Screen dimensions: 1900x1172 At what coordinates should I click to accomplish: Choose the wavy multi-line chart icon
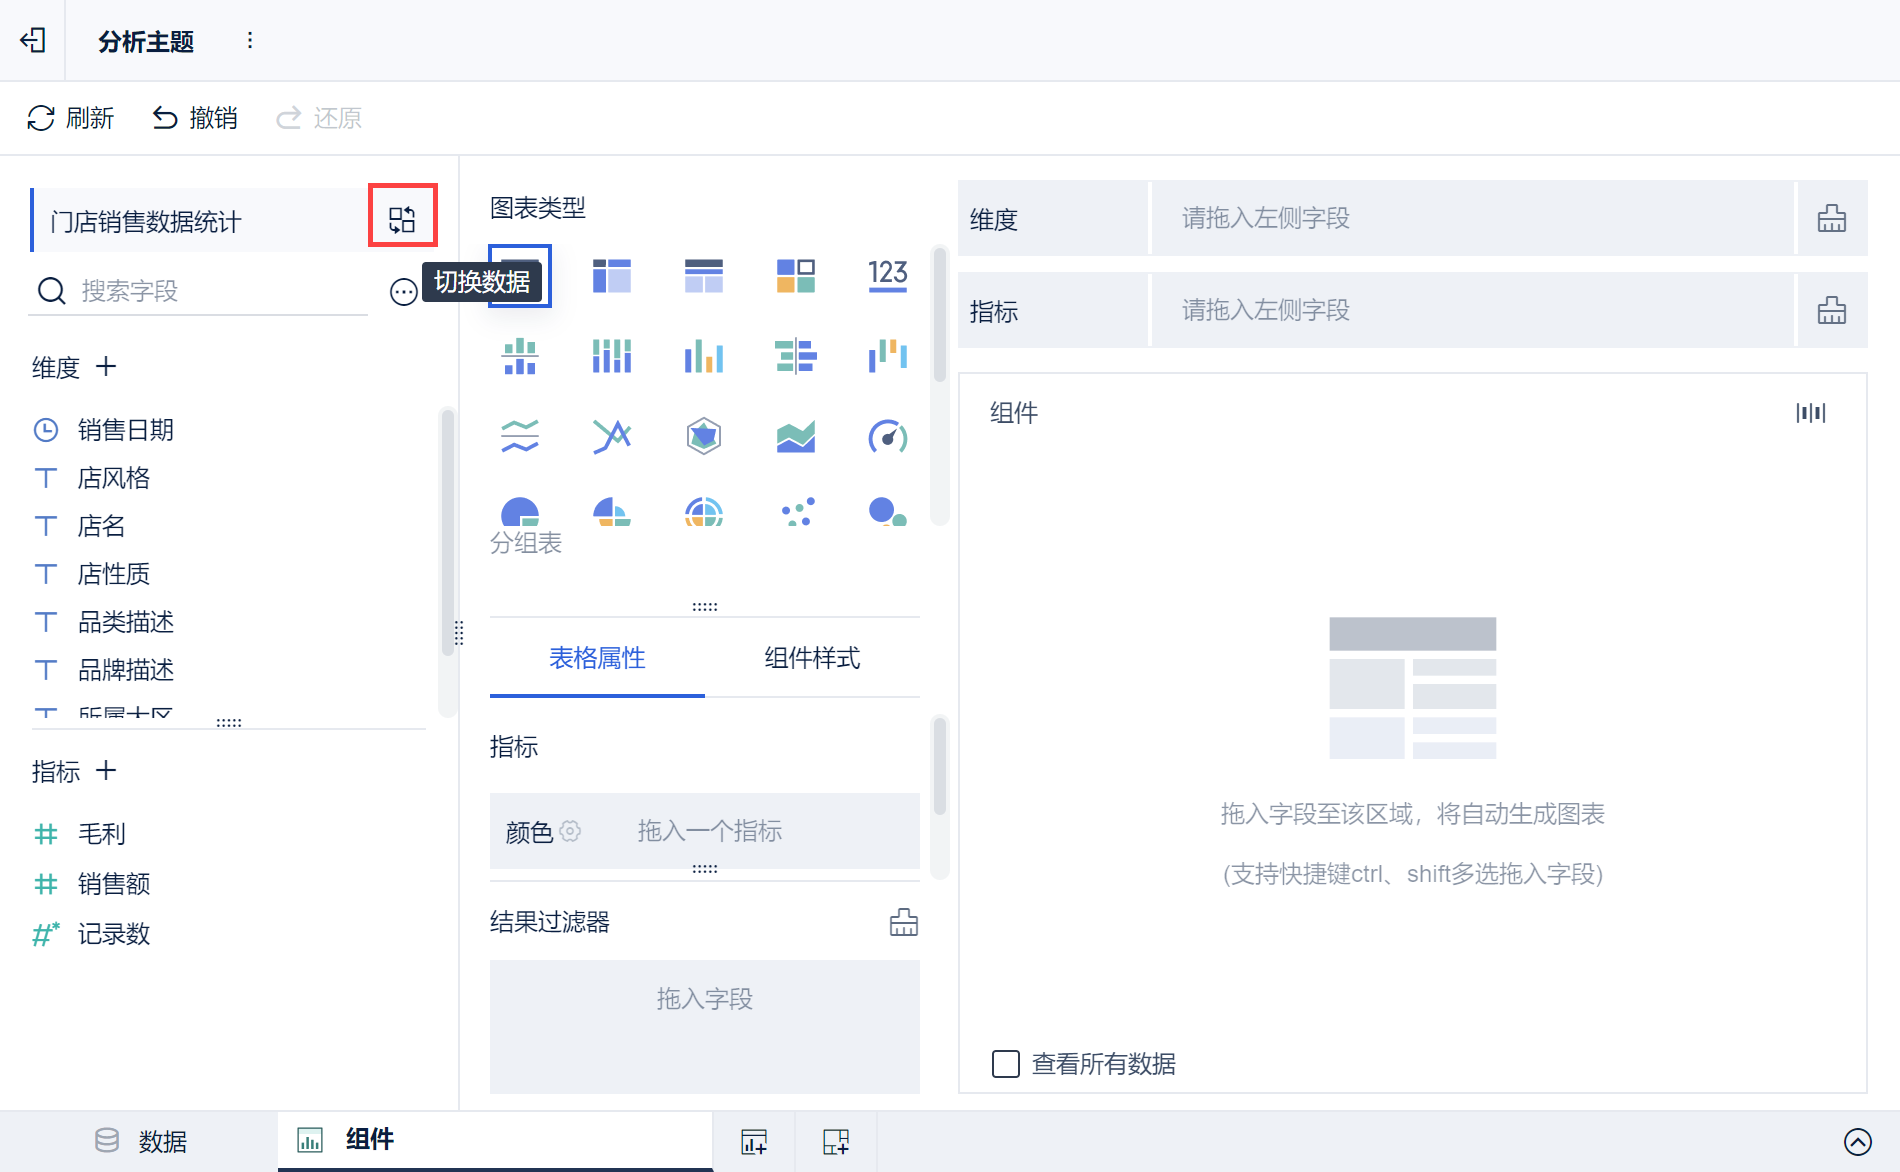(x=520, y=436)
